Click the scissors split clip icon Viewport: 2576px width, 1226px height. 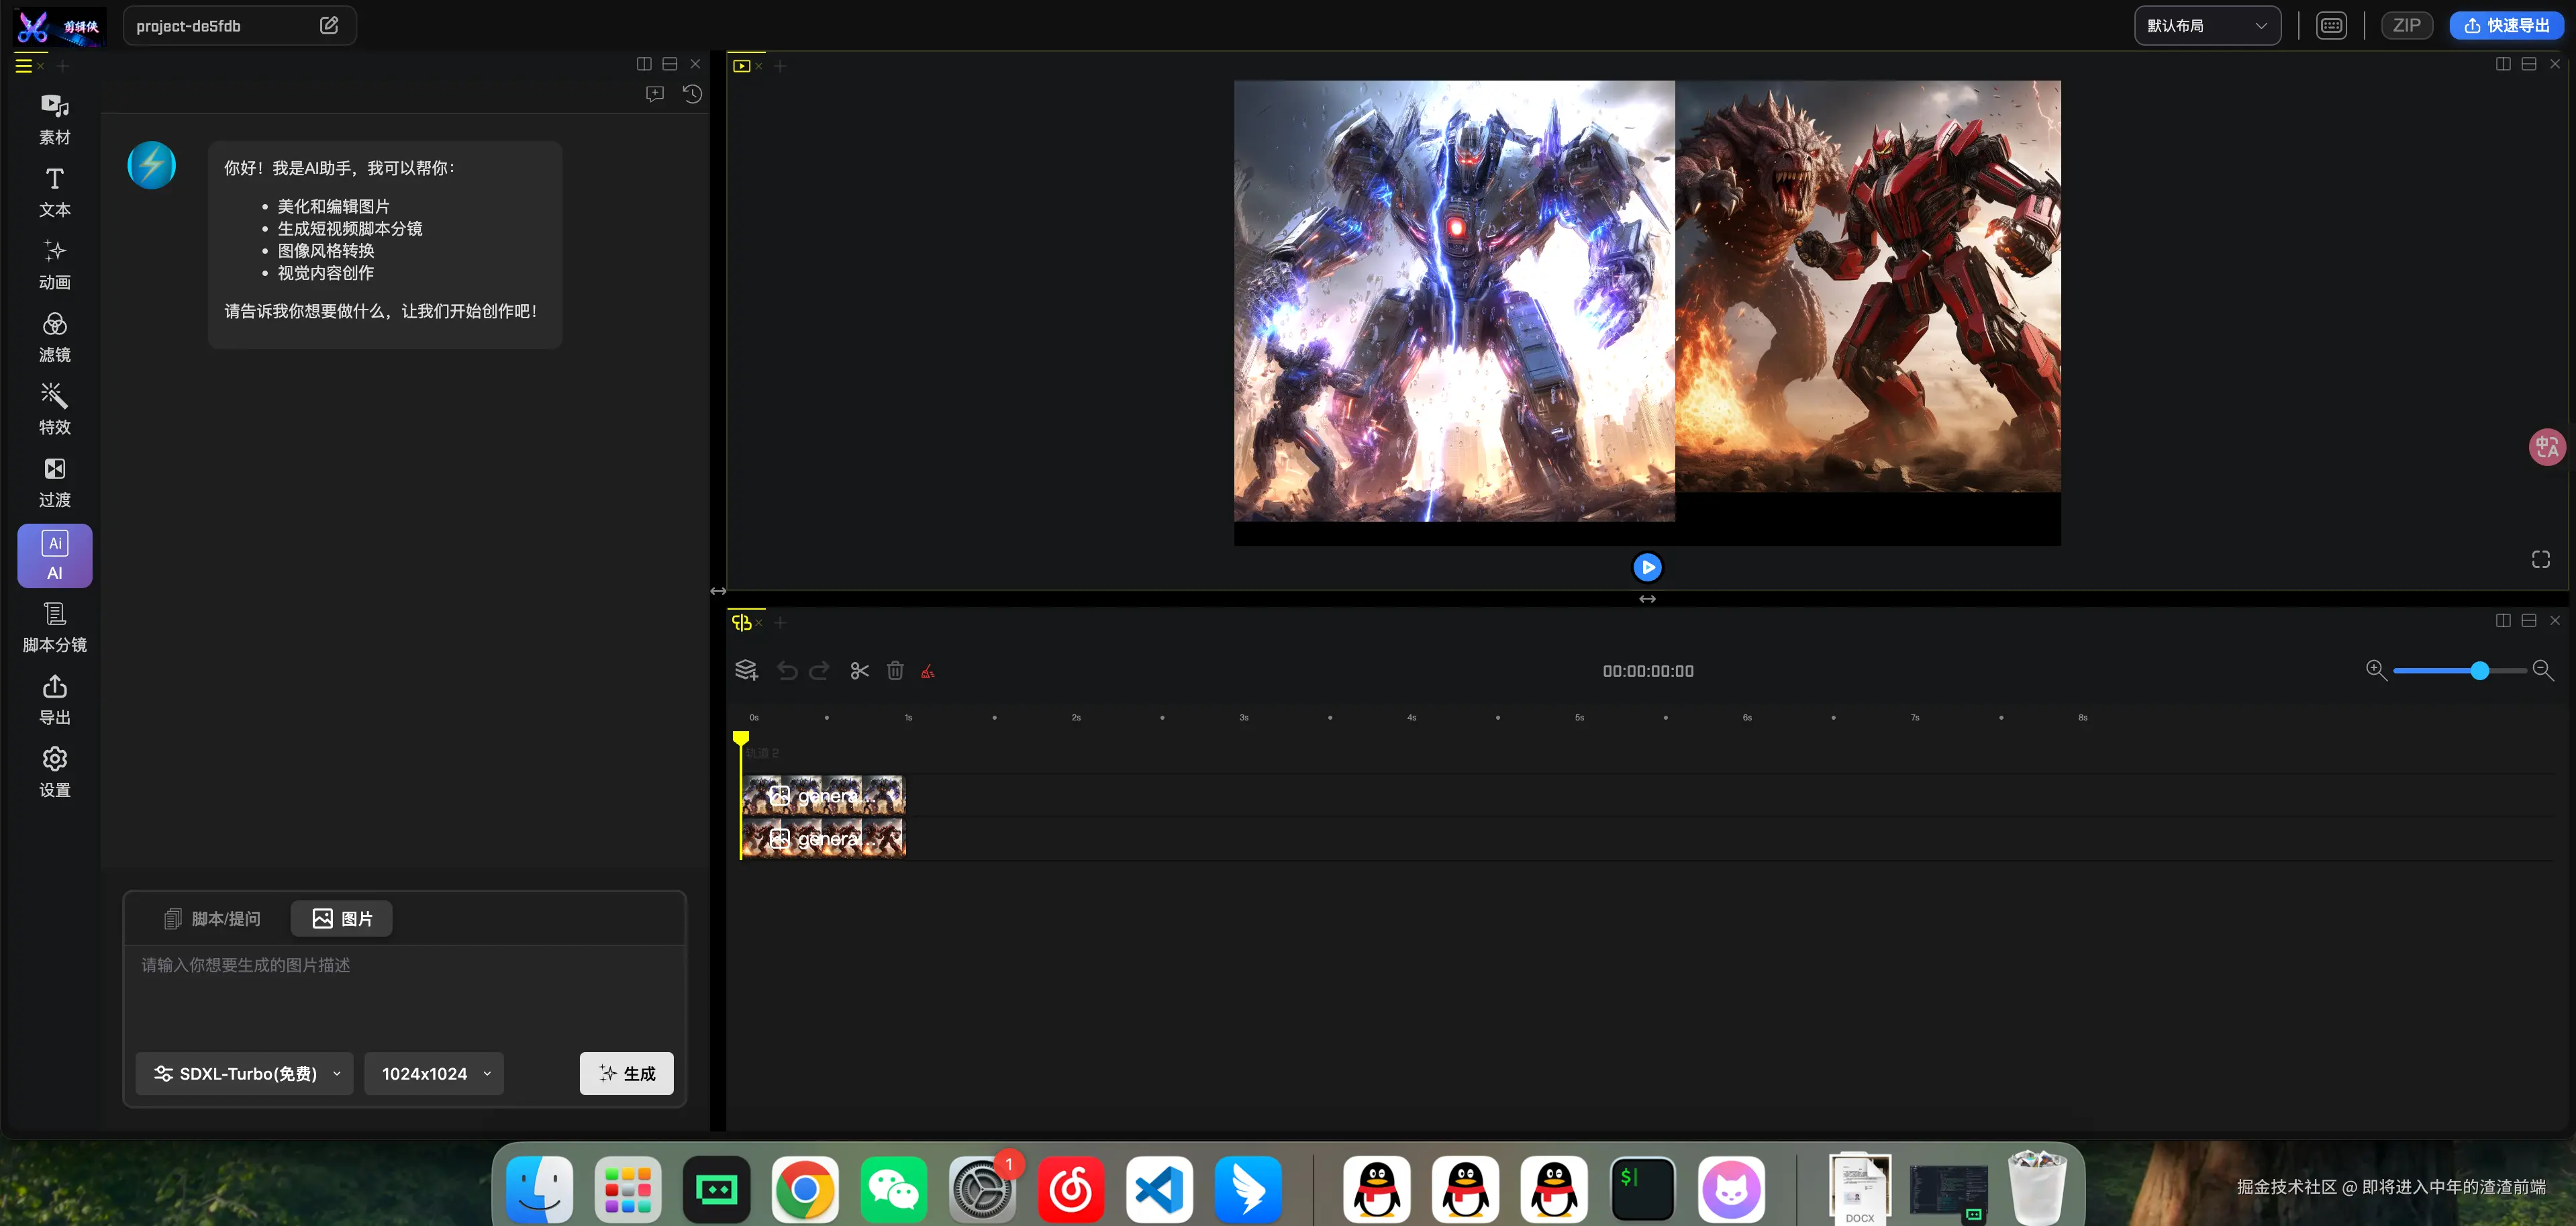(x=859, y=671)
